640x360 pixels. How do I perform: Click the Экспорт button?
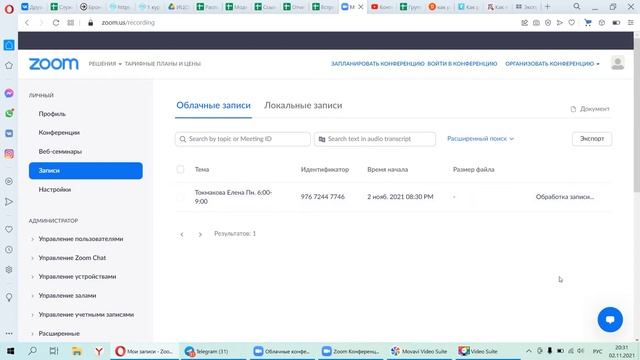[x=592, y=139]
